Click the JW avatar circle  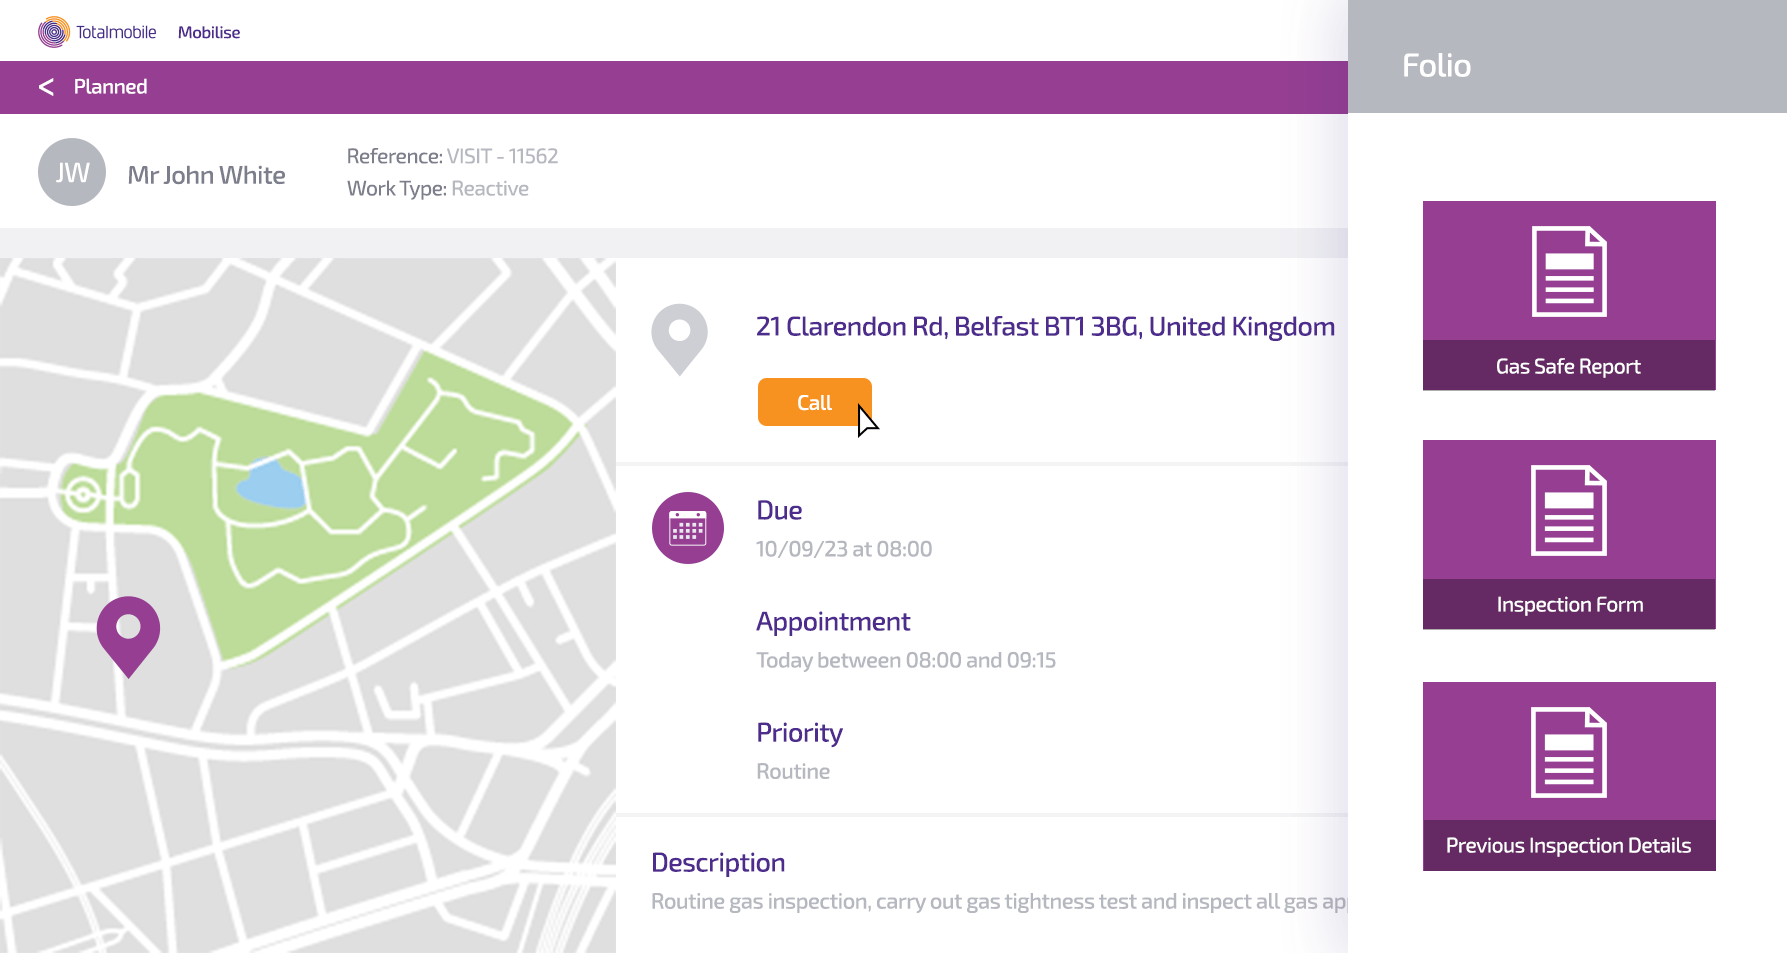pos(72,172)
